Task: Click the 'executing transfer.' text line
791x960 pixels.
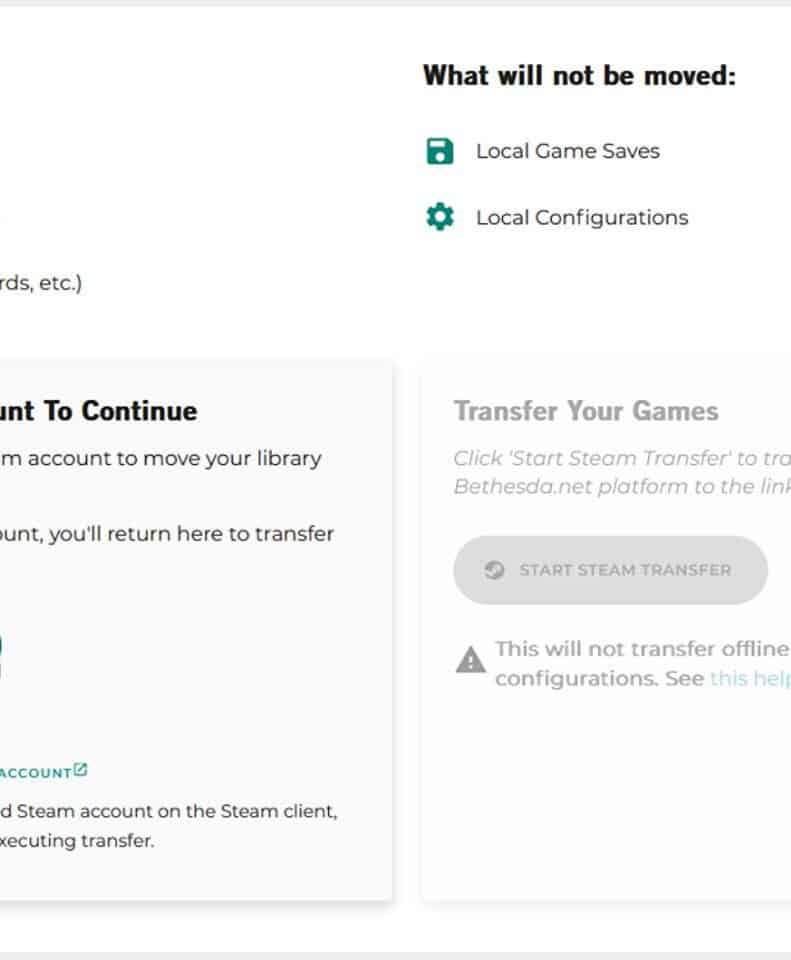Action: pos(76,841)
